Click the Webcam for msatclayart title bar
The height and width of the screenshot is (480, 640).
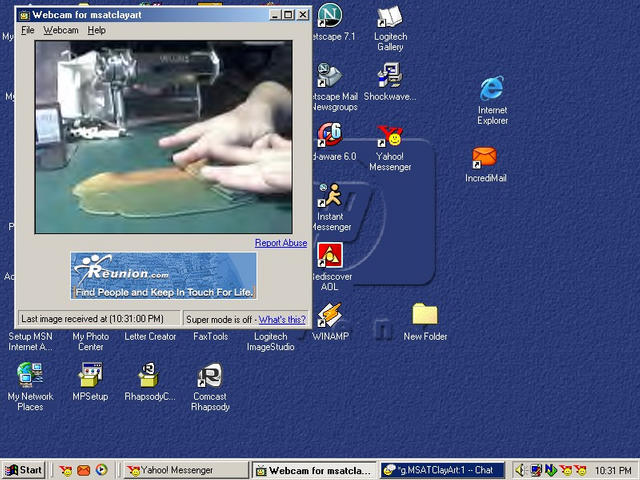pyautogui.click(x=163, y=15)
